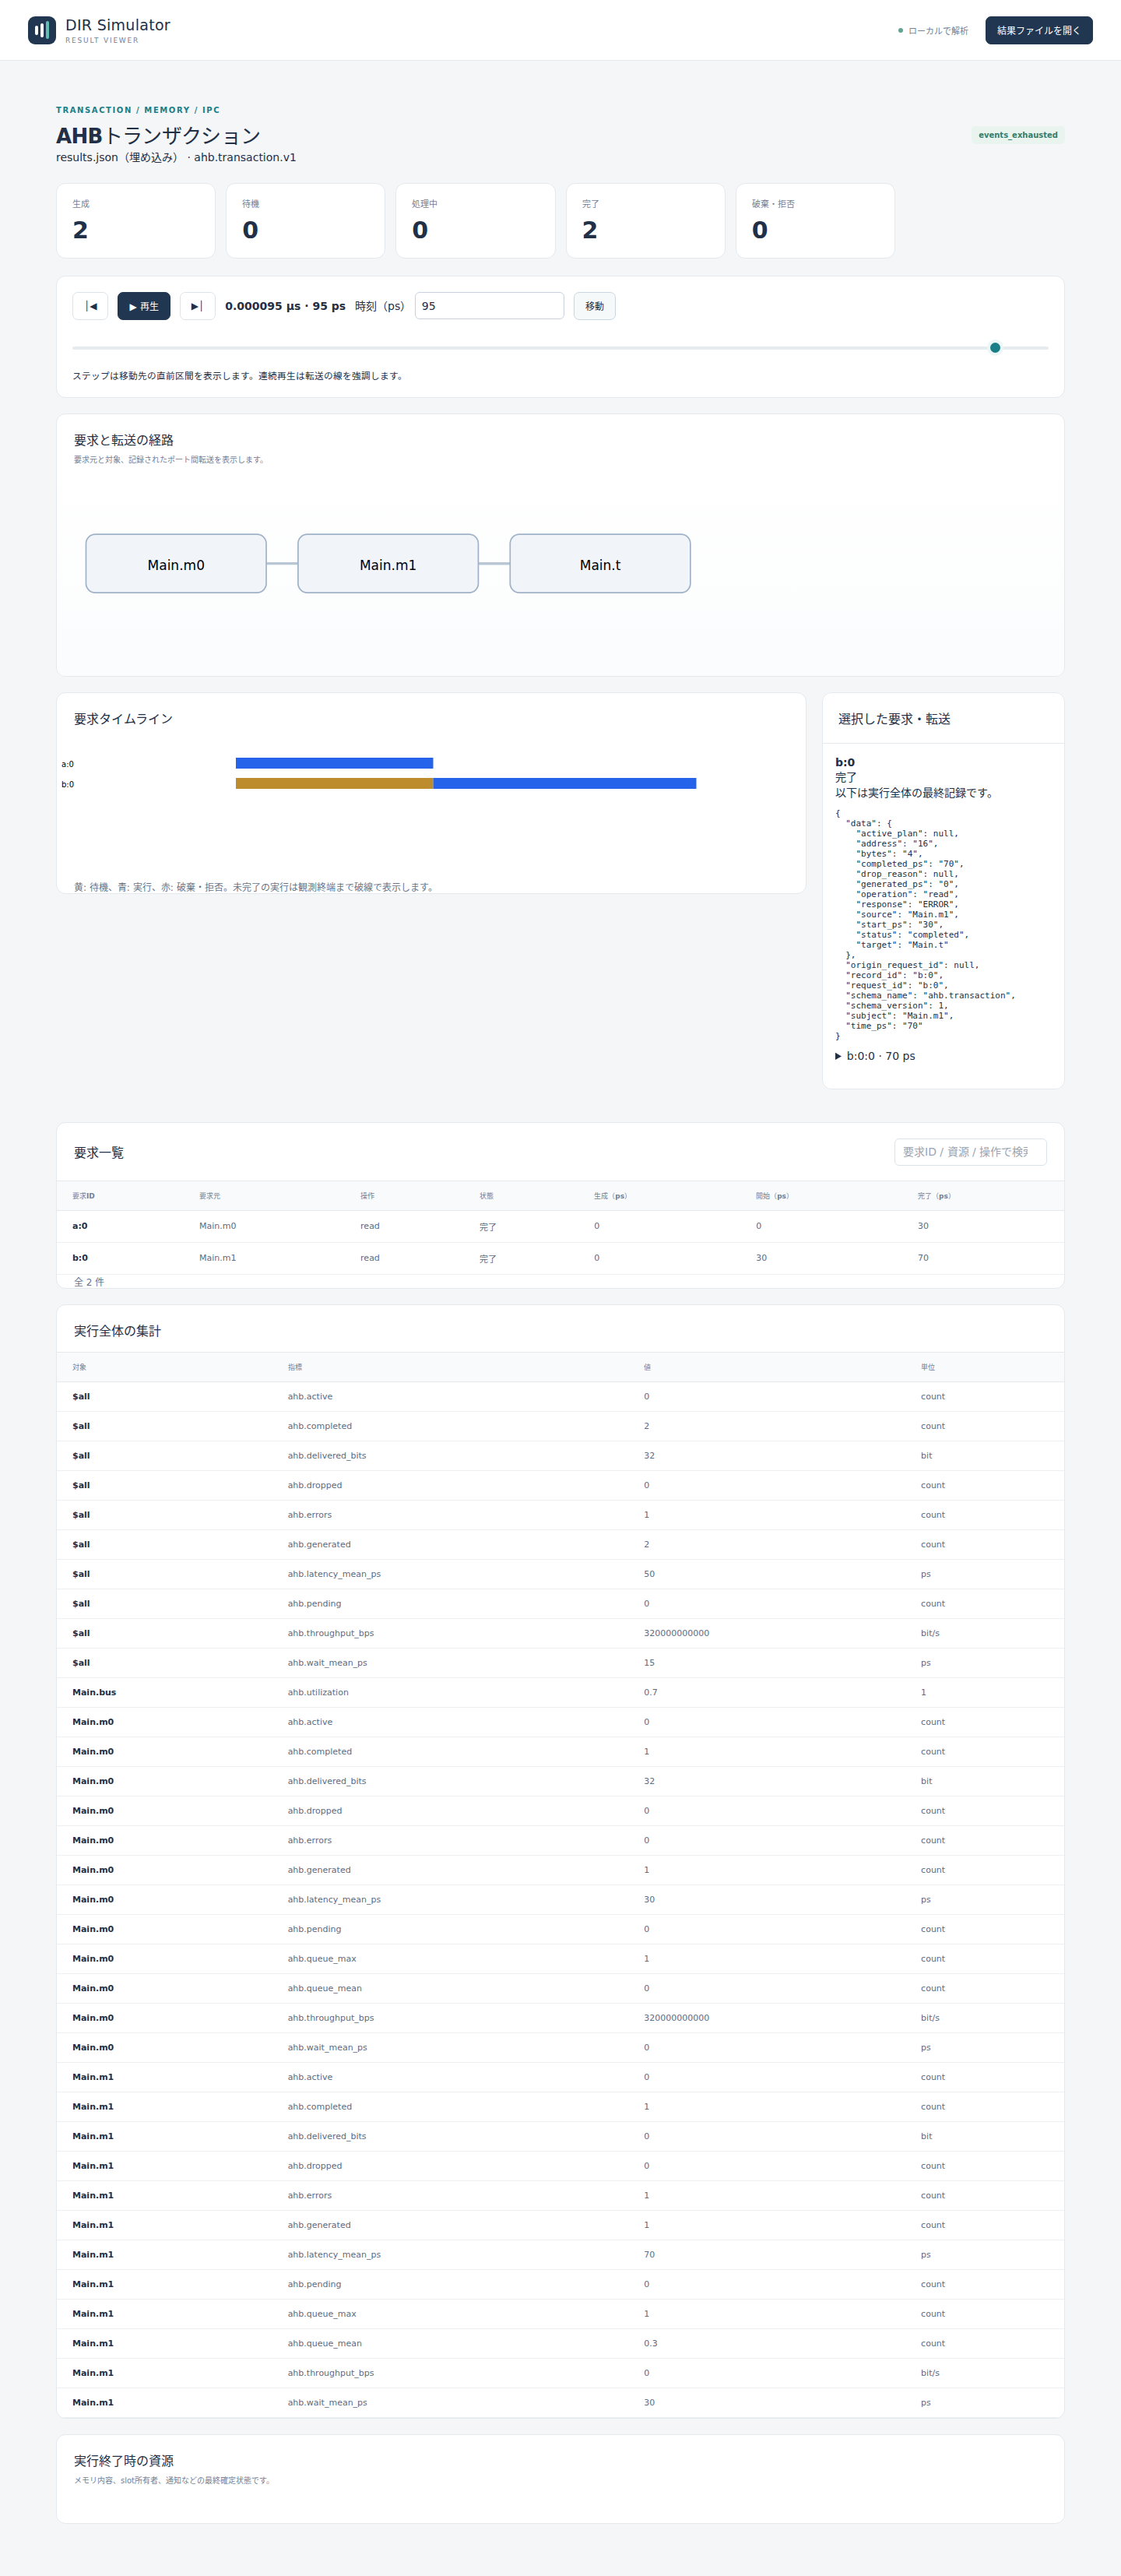Click the ローカルで解析 status label
The height and width of the screenshot is (2576, 1121).
[x=933, y=31]
